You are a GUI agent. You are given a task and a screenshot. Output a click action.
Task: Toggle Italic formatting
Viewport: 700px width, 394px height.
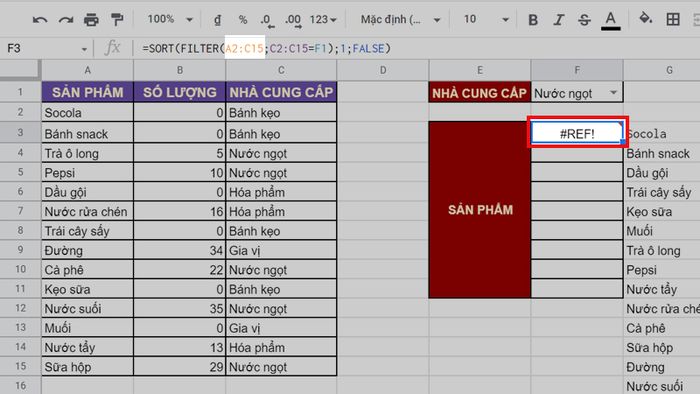pos(558,20)
